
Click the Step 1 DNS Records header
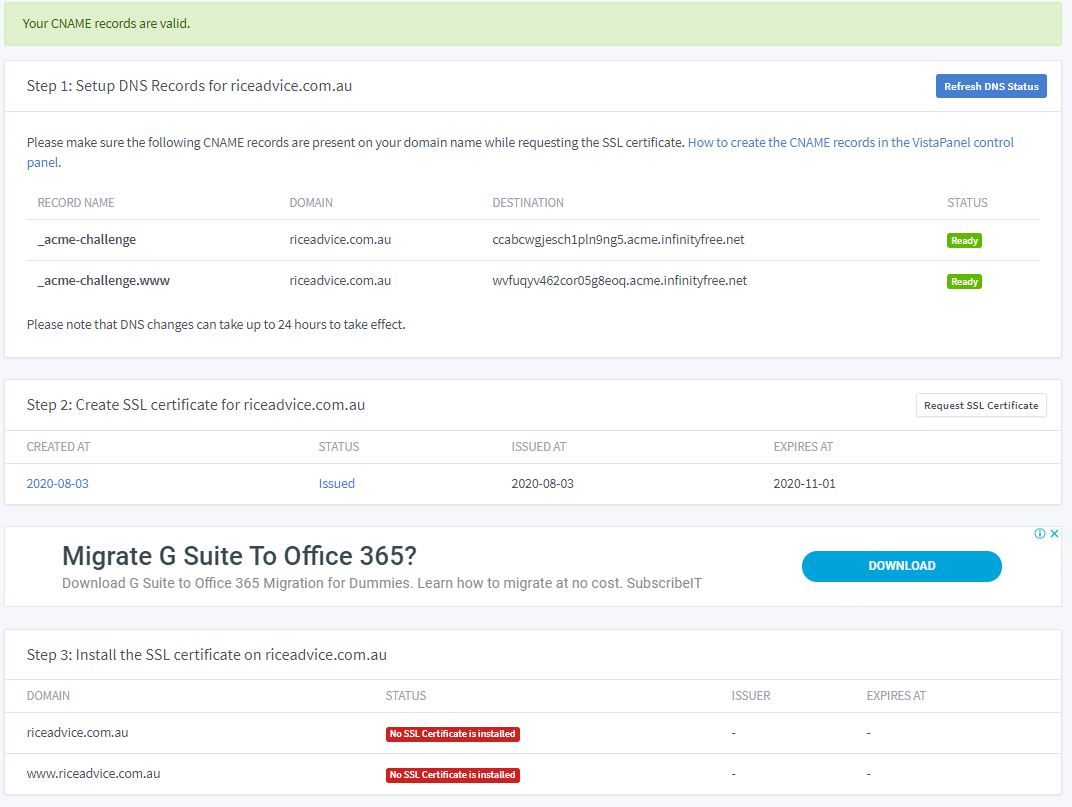pyautogui.click(x=188, y=85)
